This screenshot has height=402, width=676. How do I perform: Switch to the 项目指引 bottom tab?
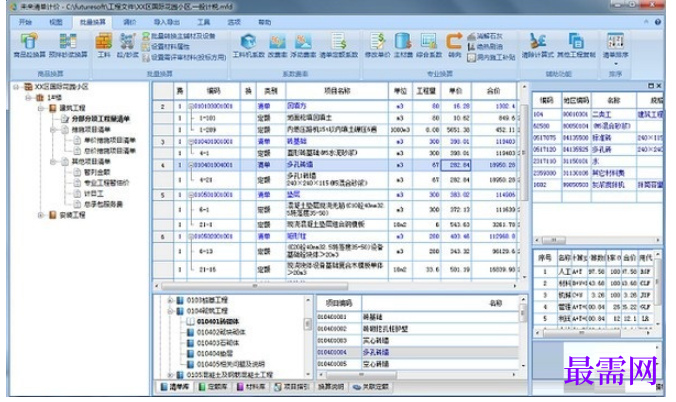click(292, 387)
